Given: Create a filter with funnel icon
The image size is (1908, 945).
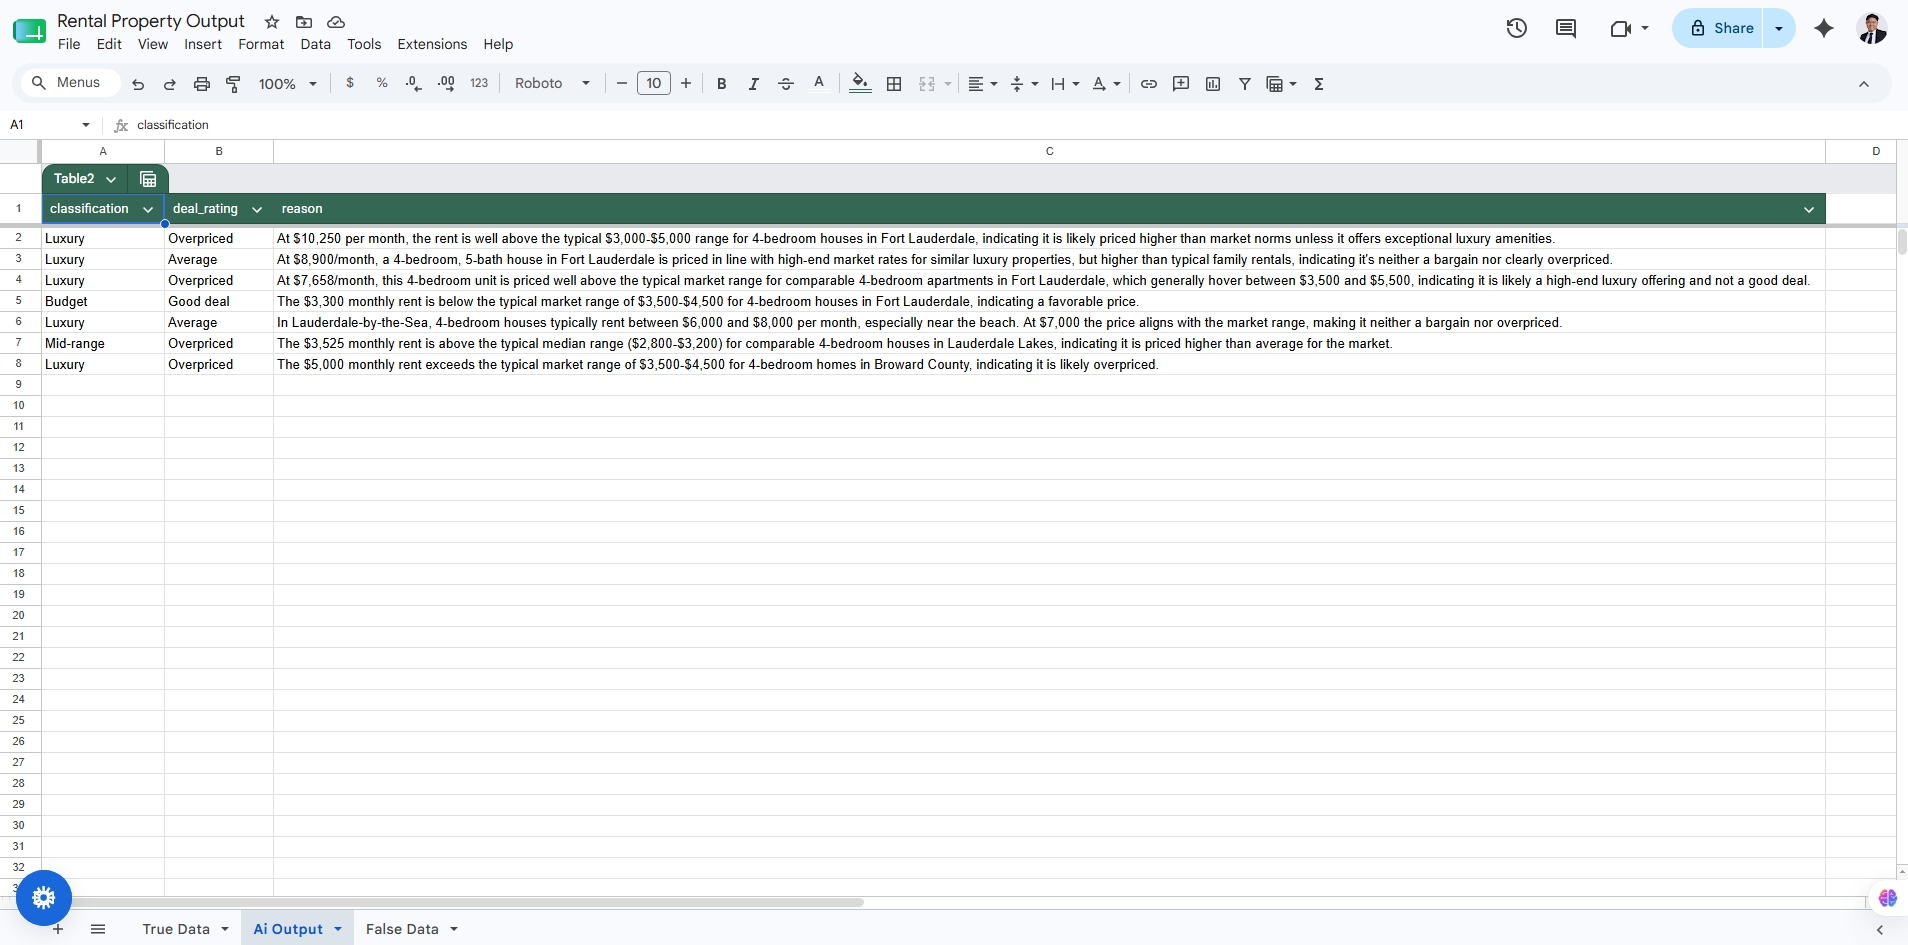Looking at the screenshot, I should (x=1245, y=84).
